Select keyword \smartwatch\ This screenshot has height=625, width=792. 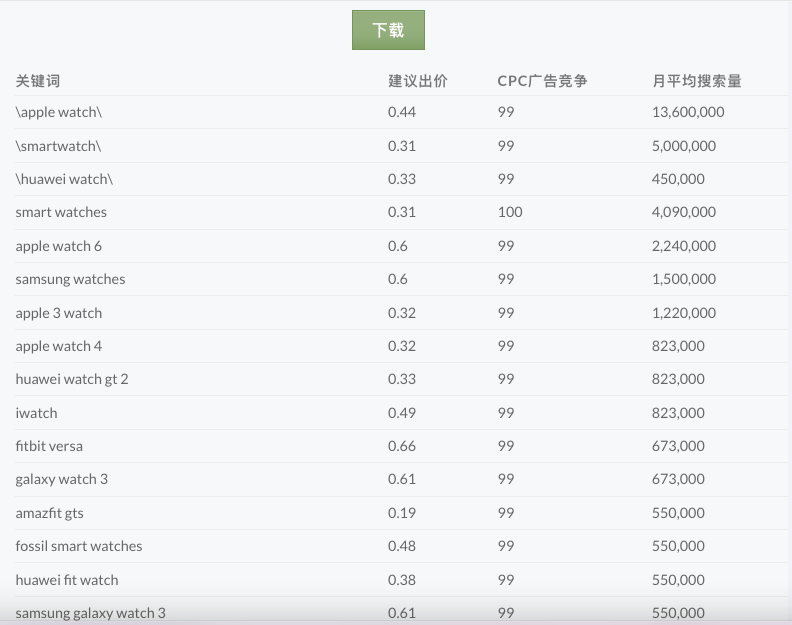click(x=58, y=146)
